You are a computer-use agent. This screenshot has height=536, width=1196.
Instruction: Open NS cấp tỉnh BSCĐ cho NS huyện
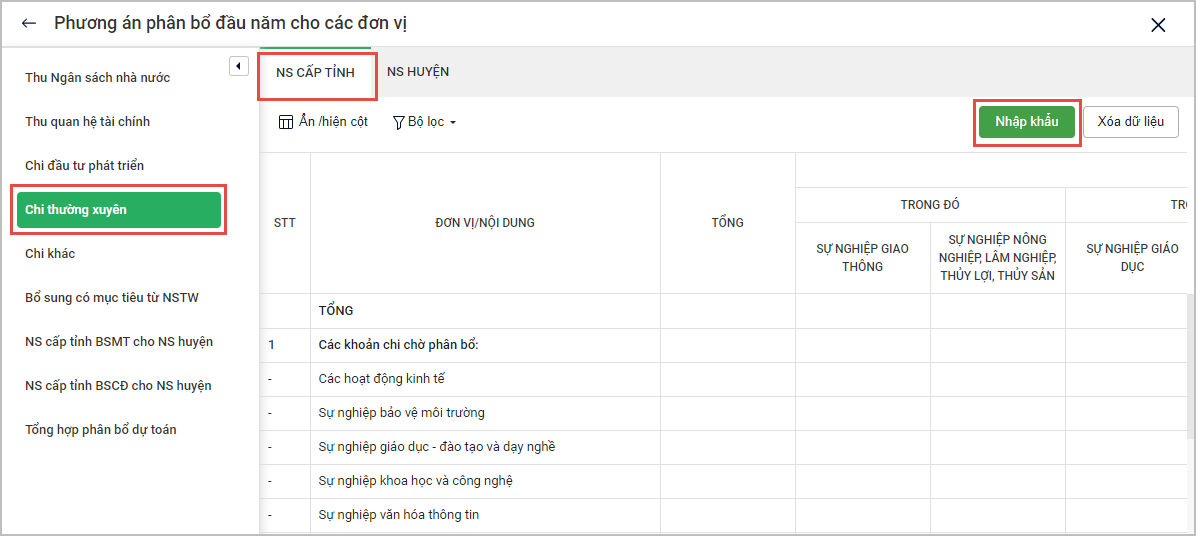coord(118,386)
